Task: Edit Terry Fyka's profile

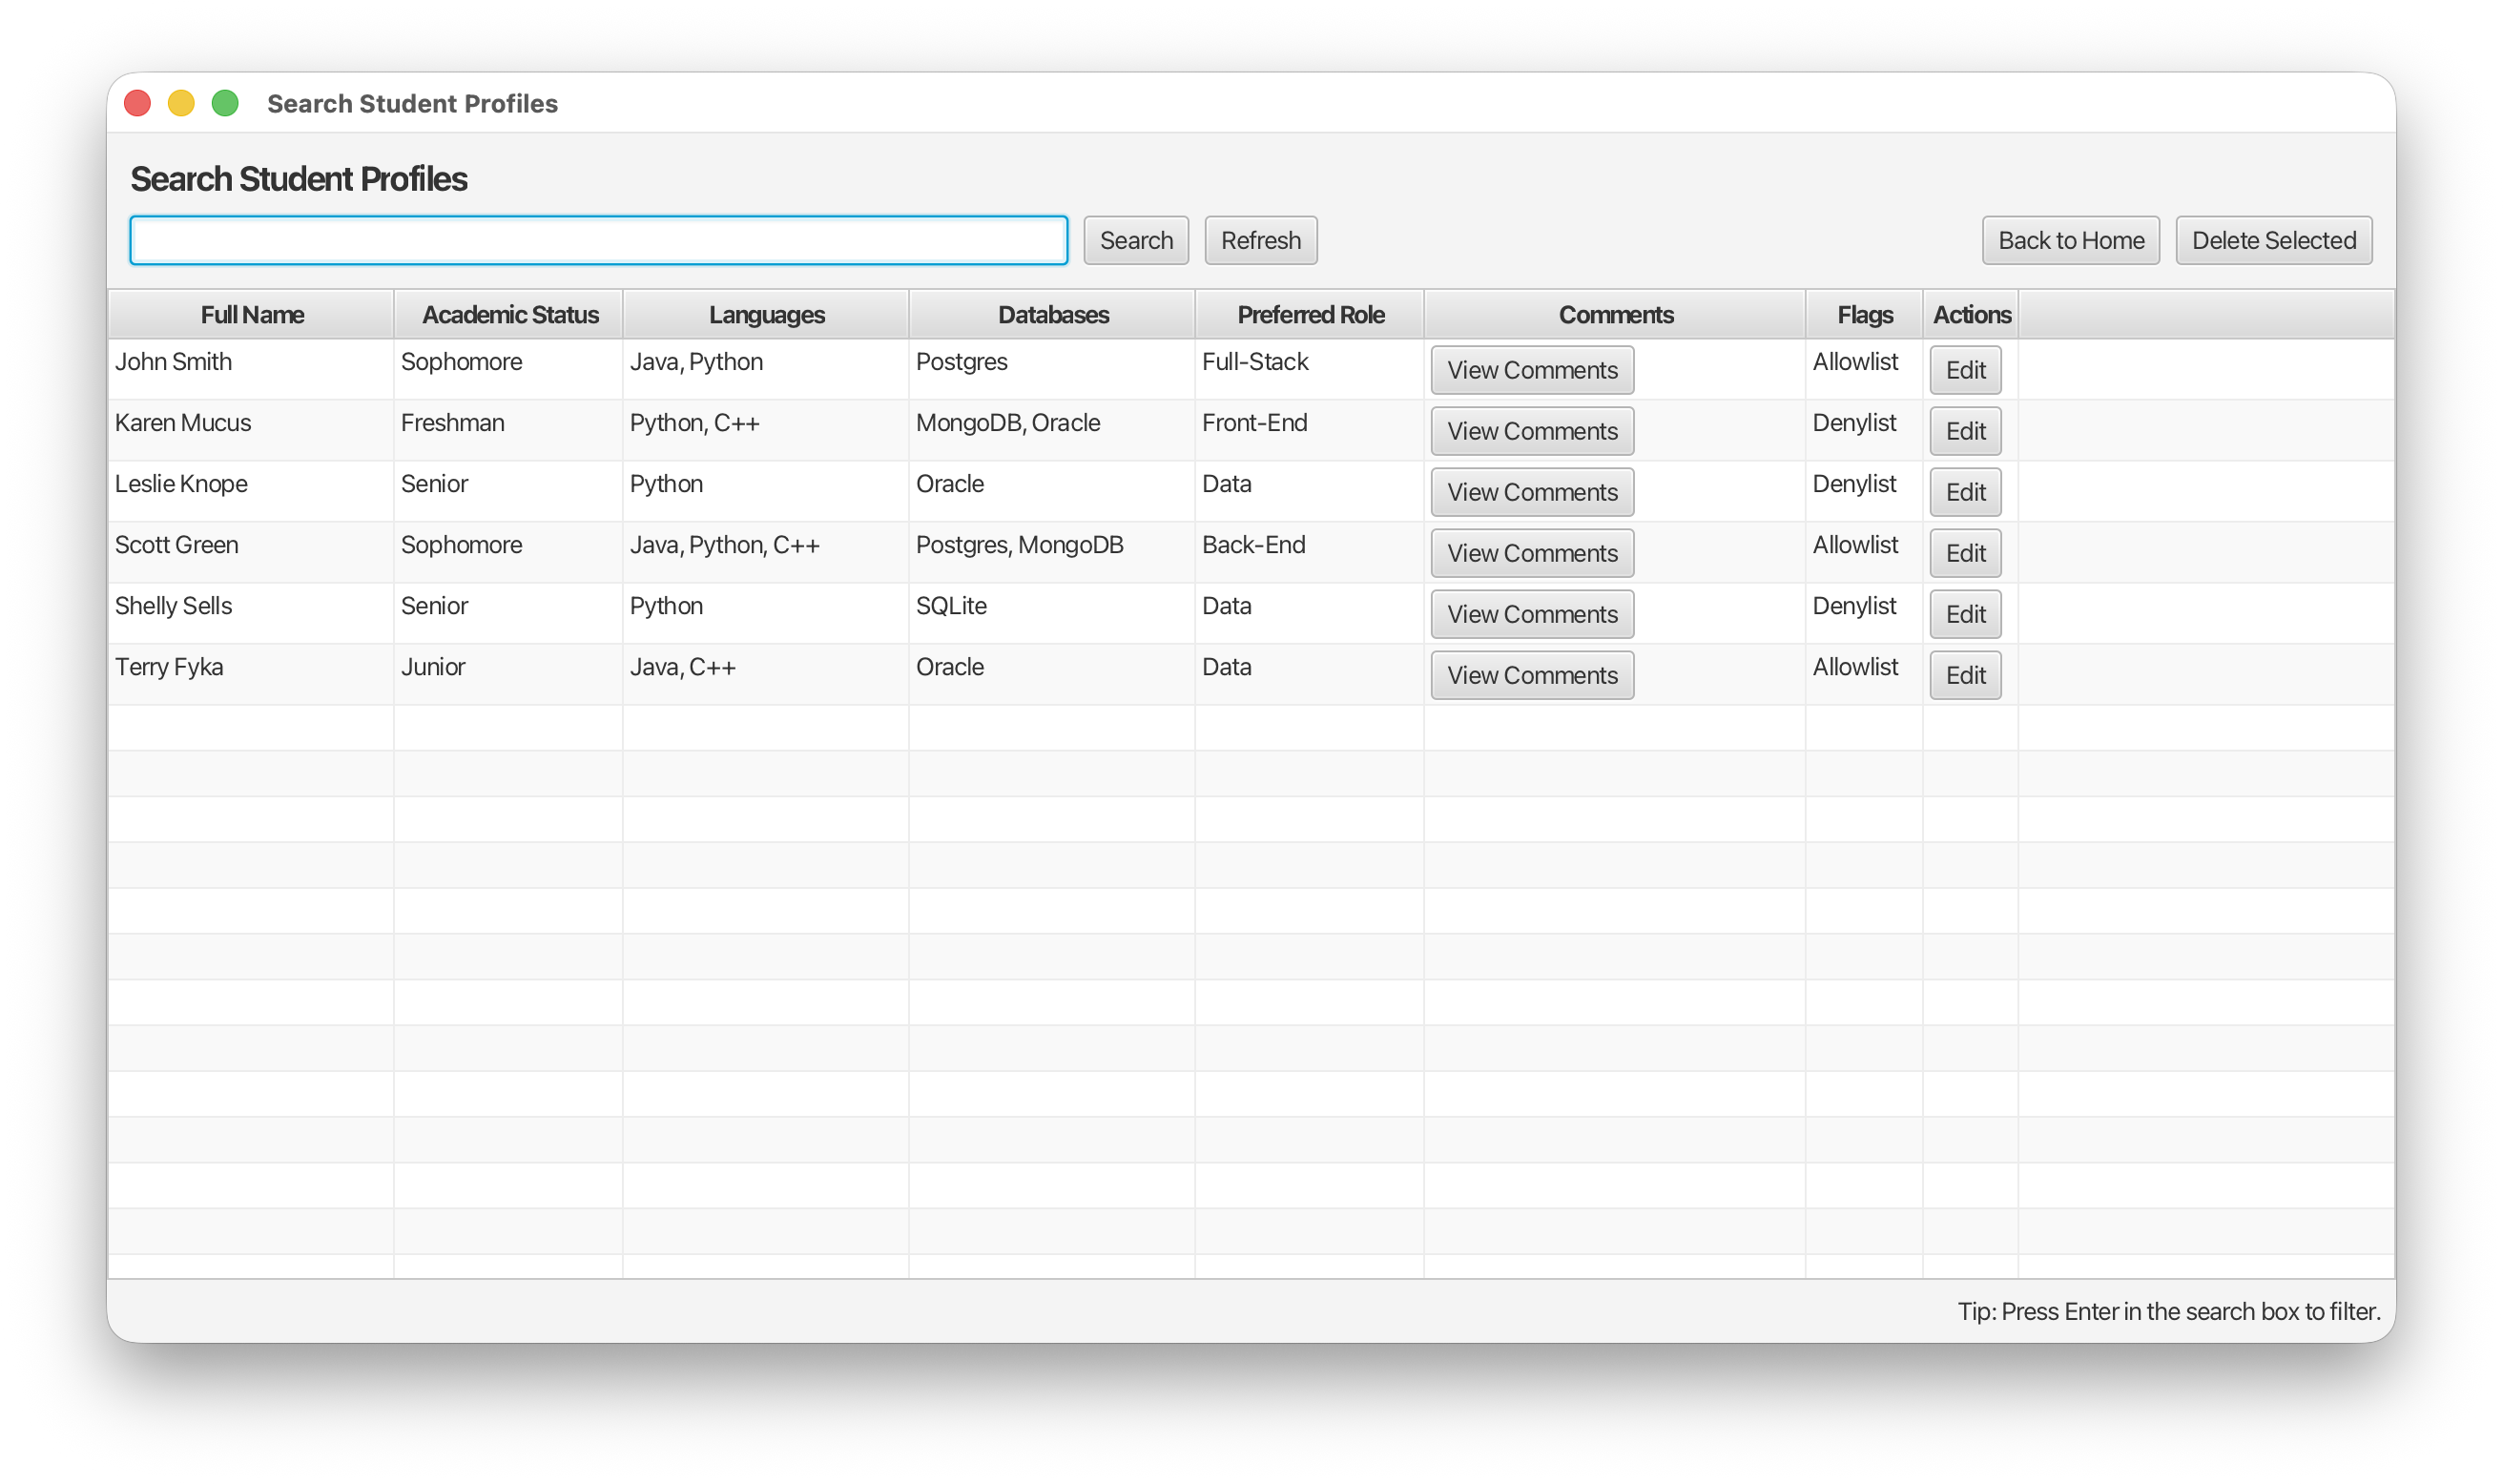Action: point(1964,675)
